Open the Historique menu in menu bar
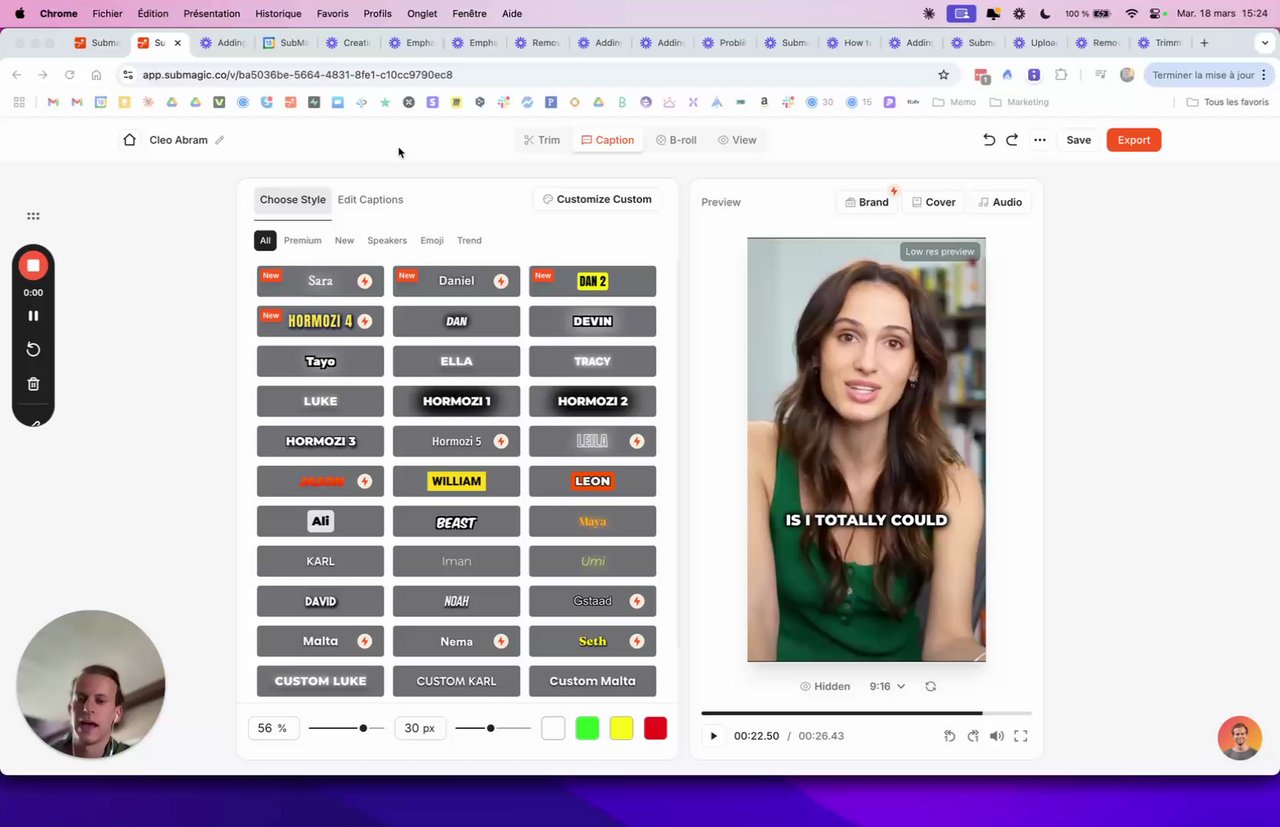Viewport: 1280px width, 827px height. tap(278, 14)
